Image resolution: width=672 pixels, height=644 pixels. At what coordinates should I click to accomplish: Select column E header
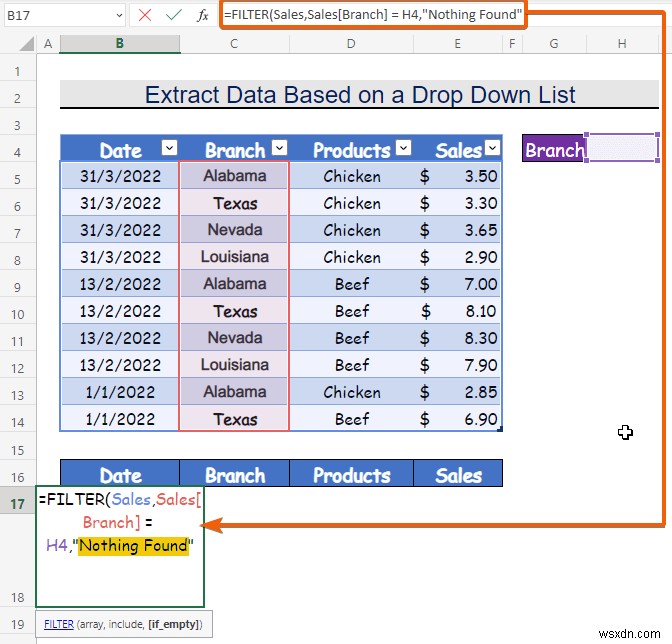pos(458,43)
